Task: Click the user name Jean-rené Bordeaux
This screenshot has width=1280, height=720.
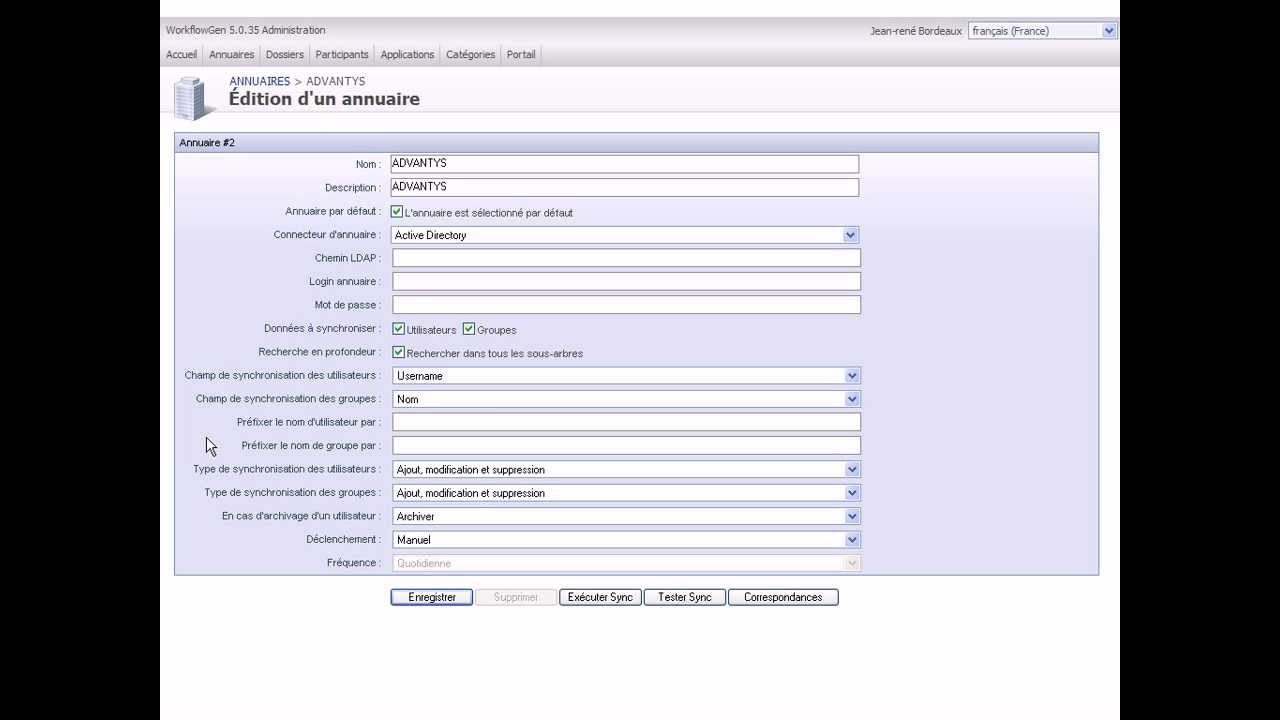Action: [916, 31]
